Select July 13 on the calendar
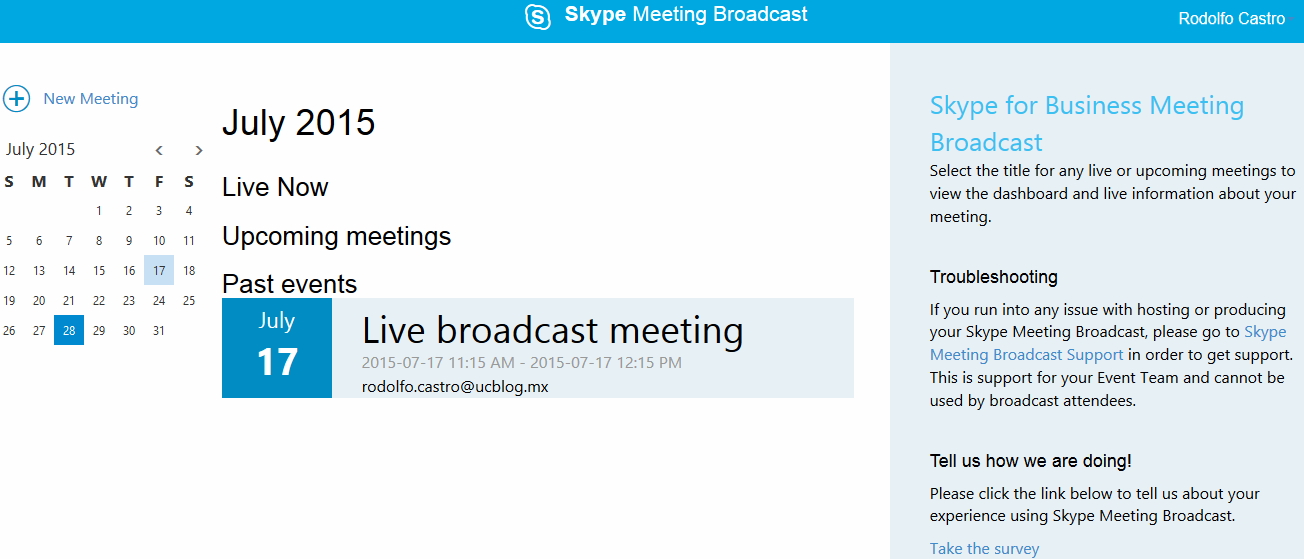This screenshot has height=559, width=1304. click(39, 270)
